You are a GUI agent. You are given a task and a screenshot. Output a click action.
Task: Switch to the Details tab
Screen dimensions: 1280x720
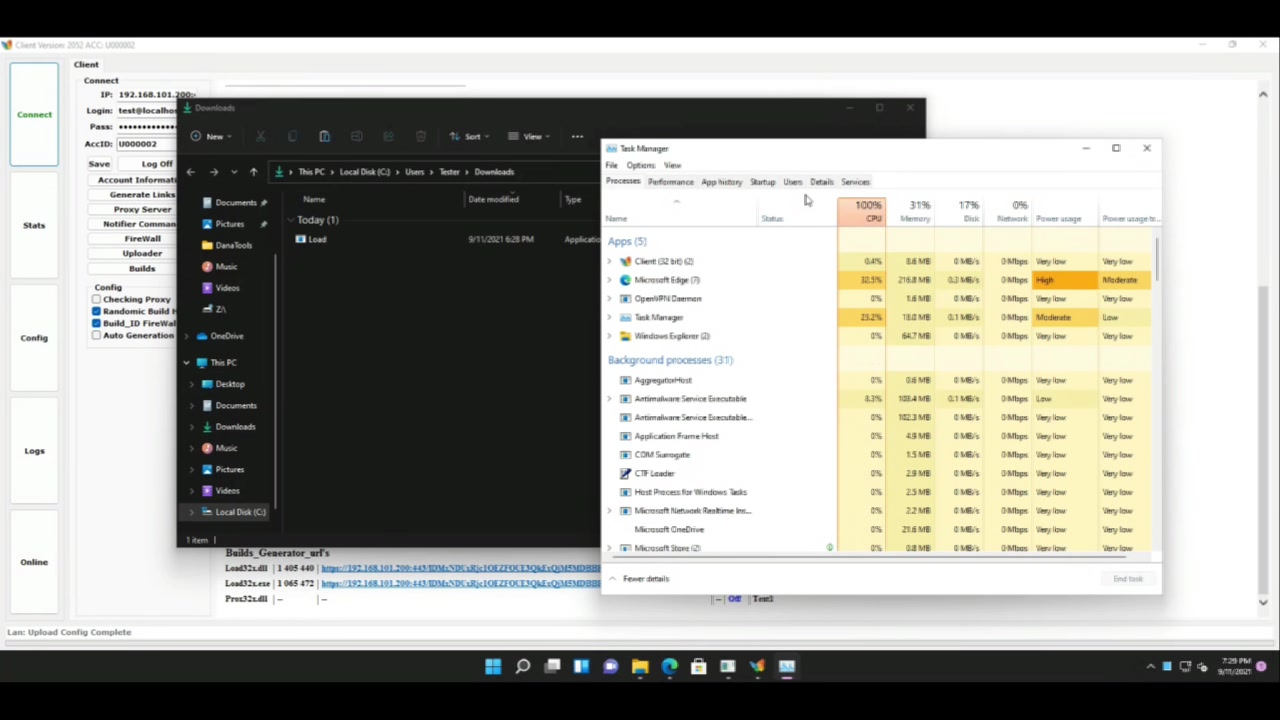click(x=821, y=182)
